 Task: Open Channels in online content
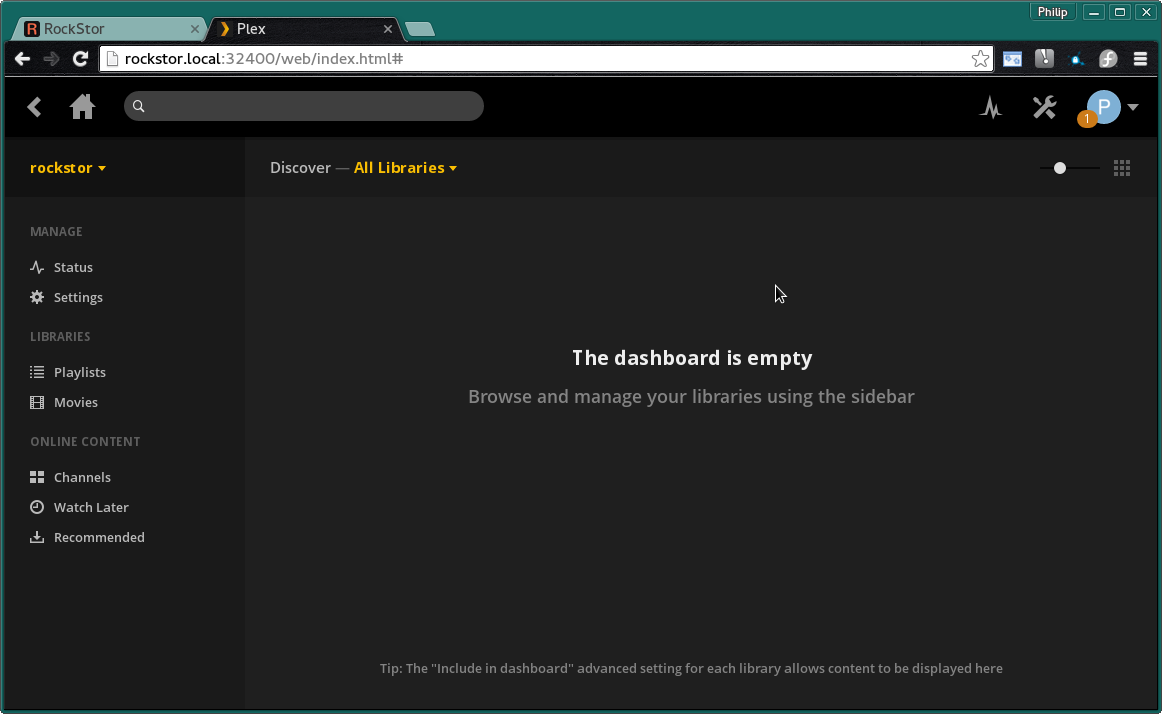pyautogui.click(x=82, y=477)
